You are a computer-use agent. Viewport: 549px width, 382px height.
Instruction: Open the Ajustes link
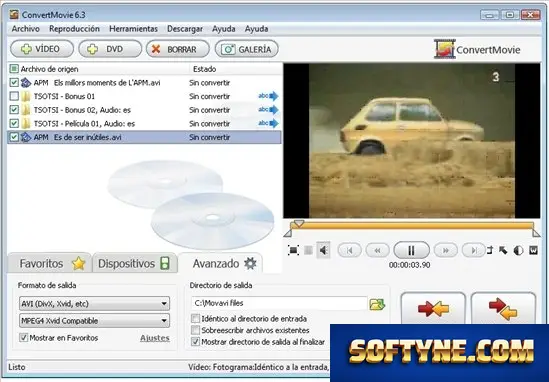pos(155,338)
